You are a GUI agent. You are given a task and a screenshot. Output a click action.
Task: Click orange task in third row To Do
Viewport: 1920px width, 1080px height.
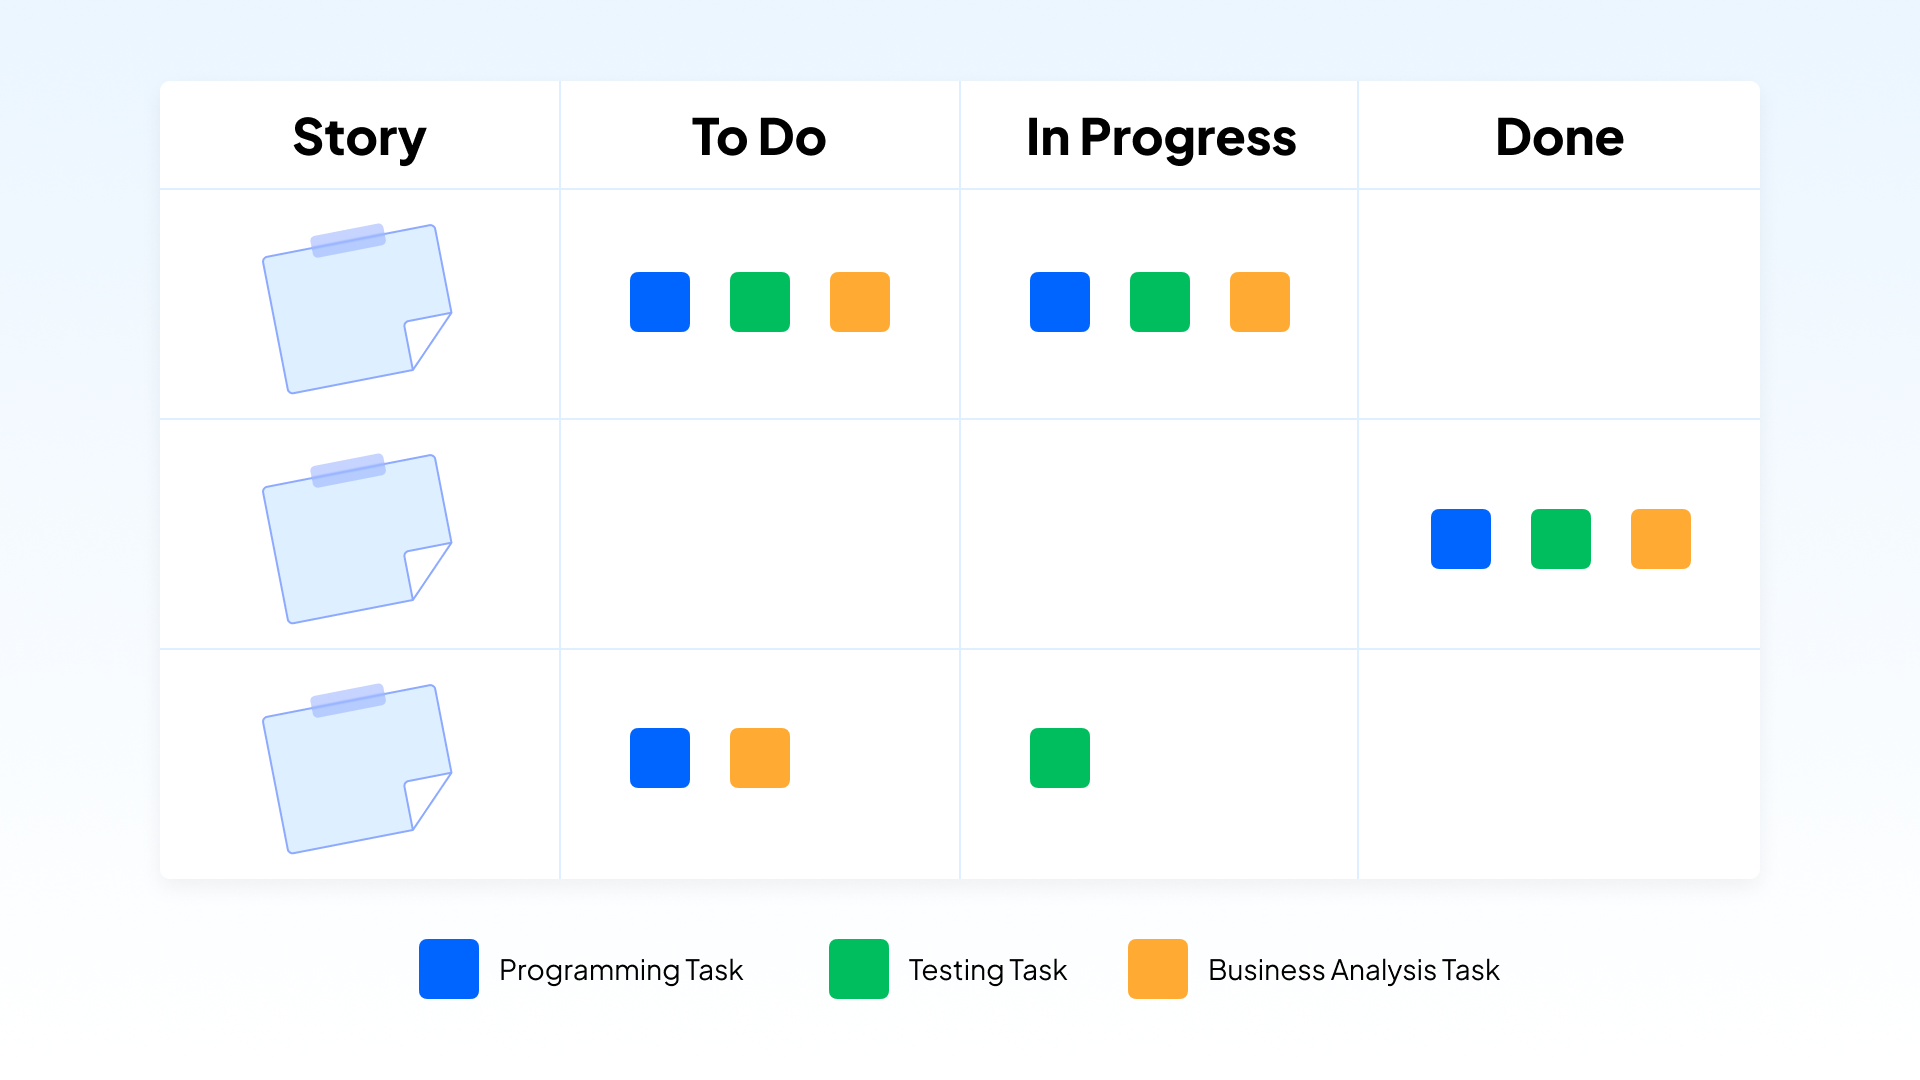pyautogui.click(x=760, y=758)
